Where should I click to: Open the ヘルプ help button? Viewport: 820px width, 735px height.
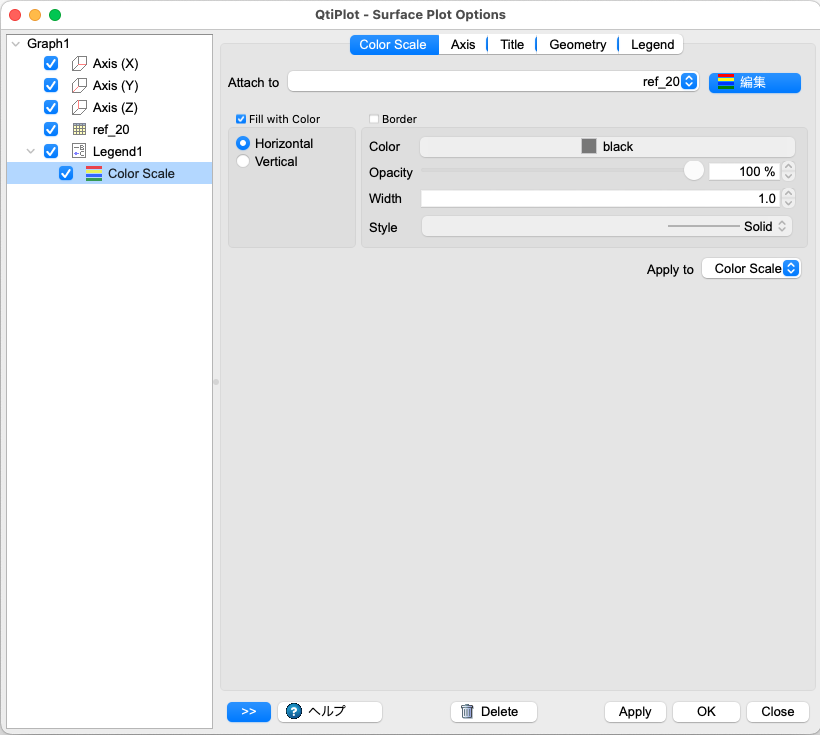(x=330, y=711)
